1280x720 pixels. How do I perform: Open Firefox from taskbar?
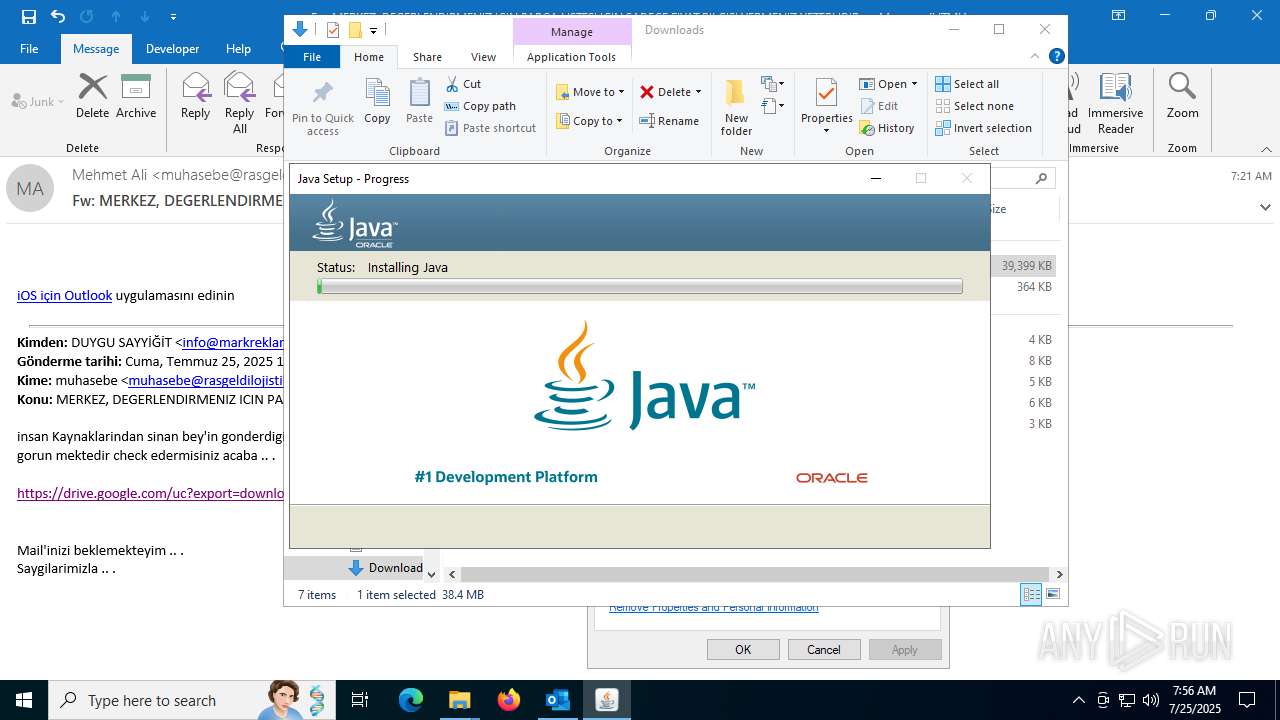(509, 700)
